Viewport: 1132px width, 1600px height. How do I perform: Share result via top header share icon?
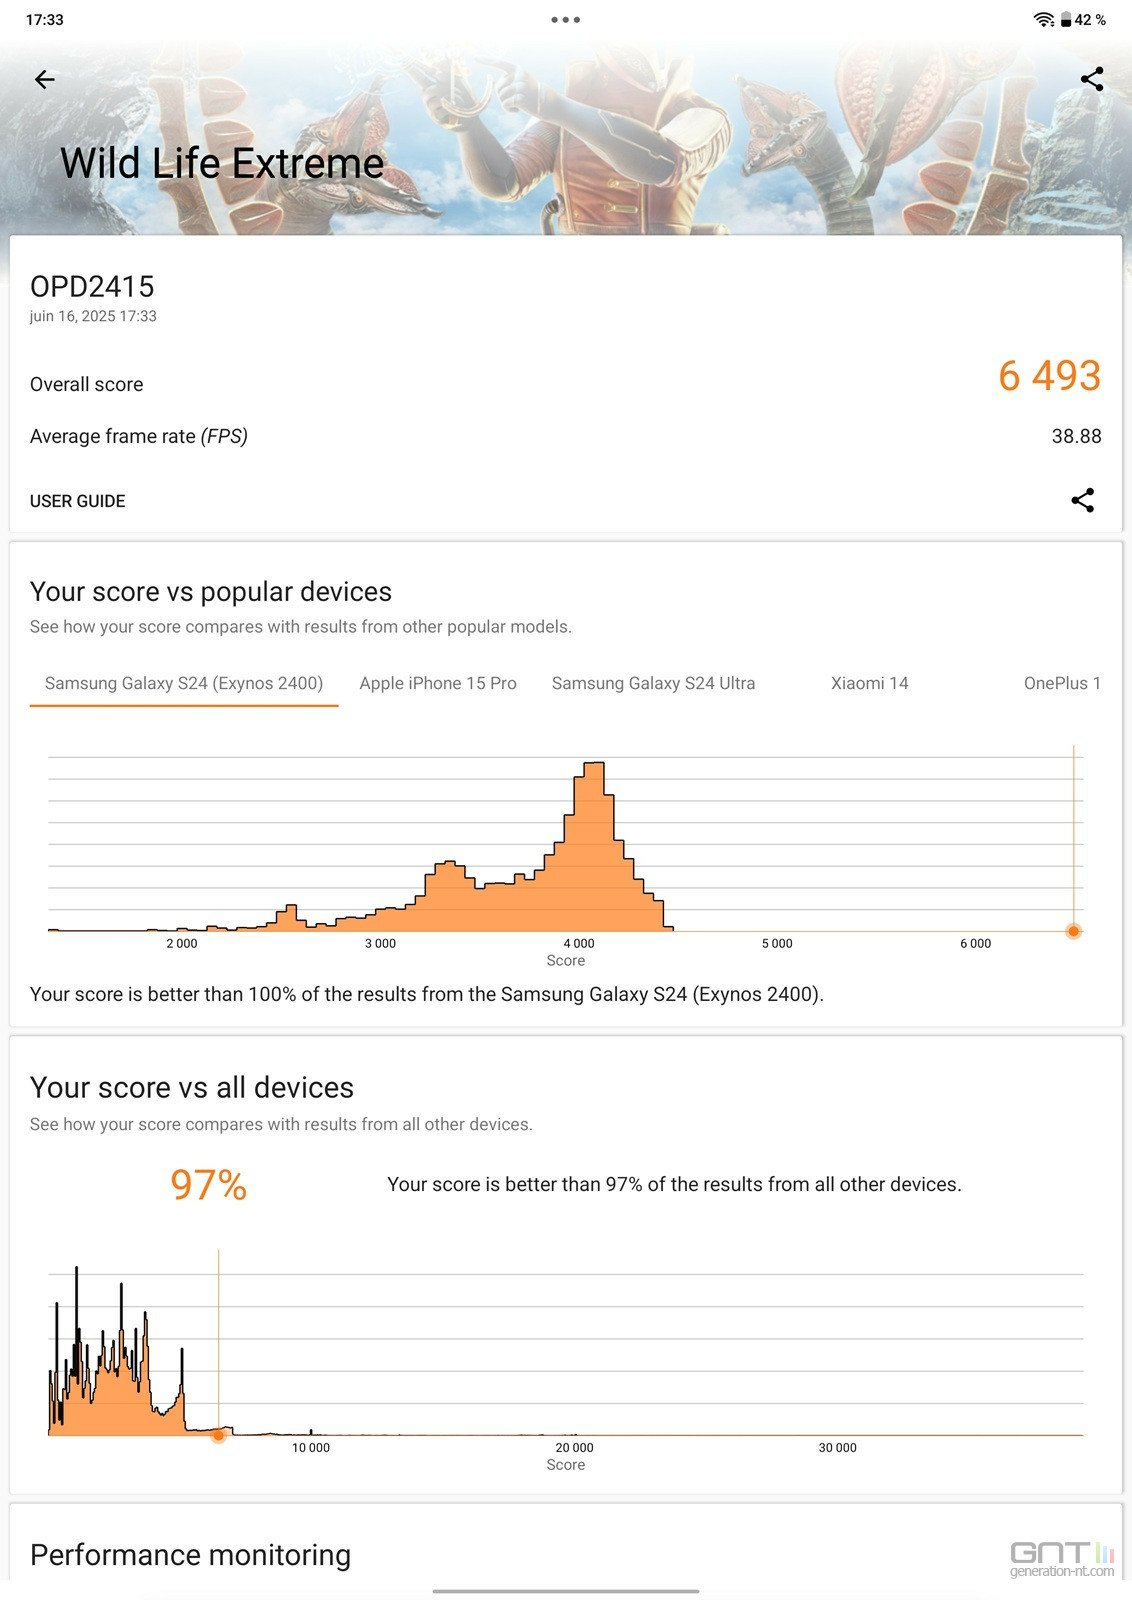(1092, 80)
